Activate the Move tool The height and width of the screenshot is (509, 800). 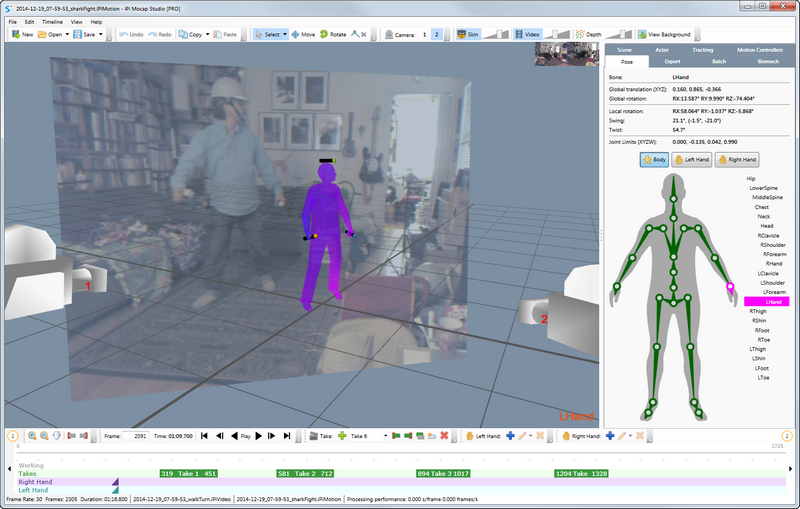(303, 34)
